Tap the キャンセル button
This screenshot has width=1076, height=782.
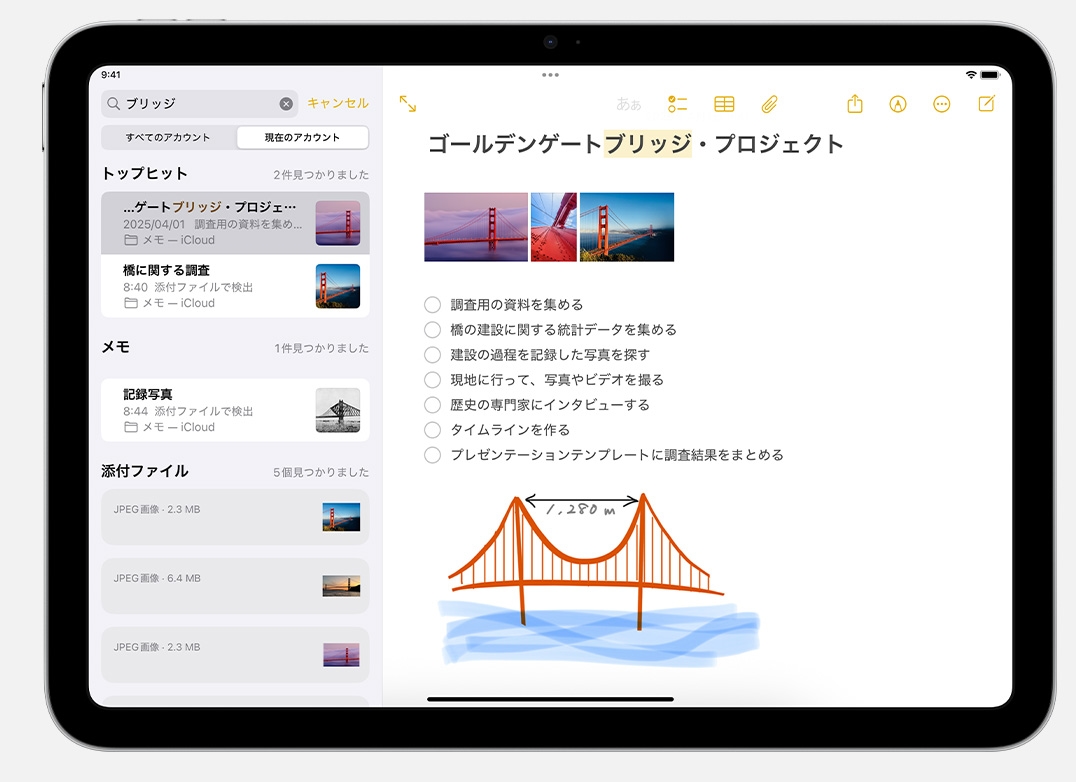pos(337,104)
